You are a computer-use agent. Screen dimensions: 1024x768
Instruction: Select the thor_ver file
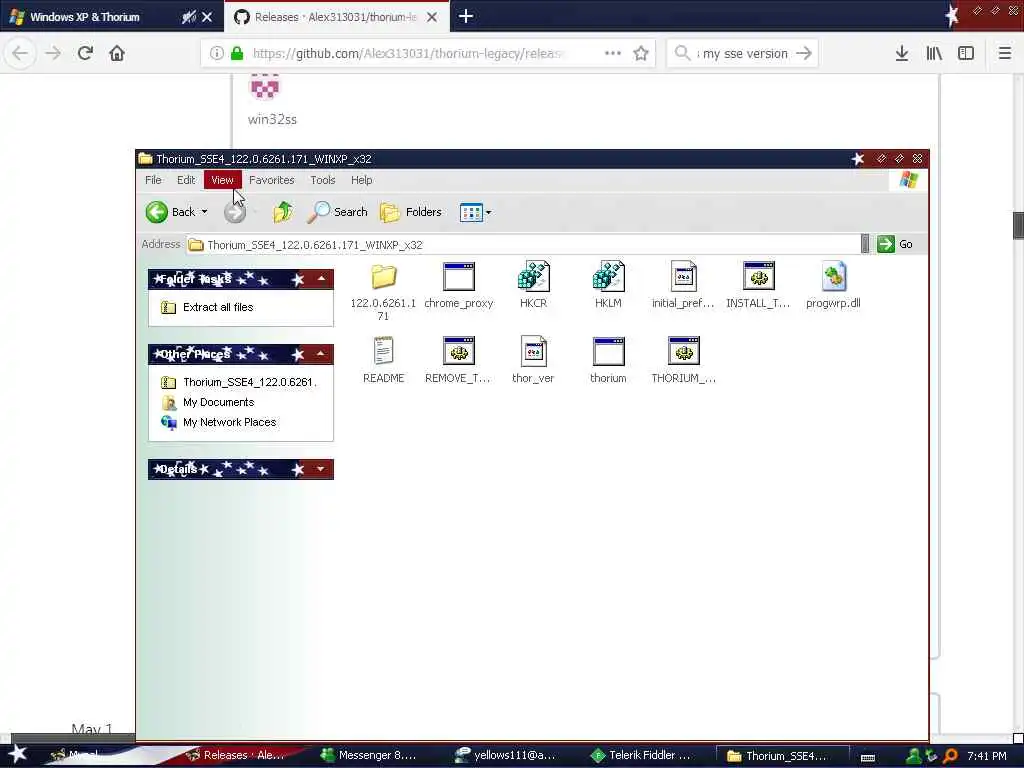534,351
